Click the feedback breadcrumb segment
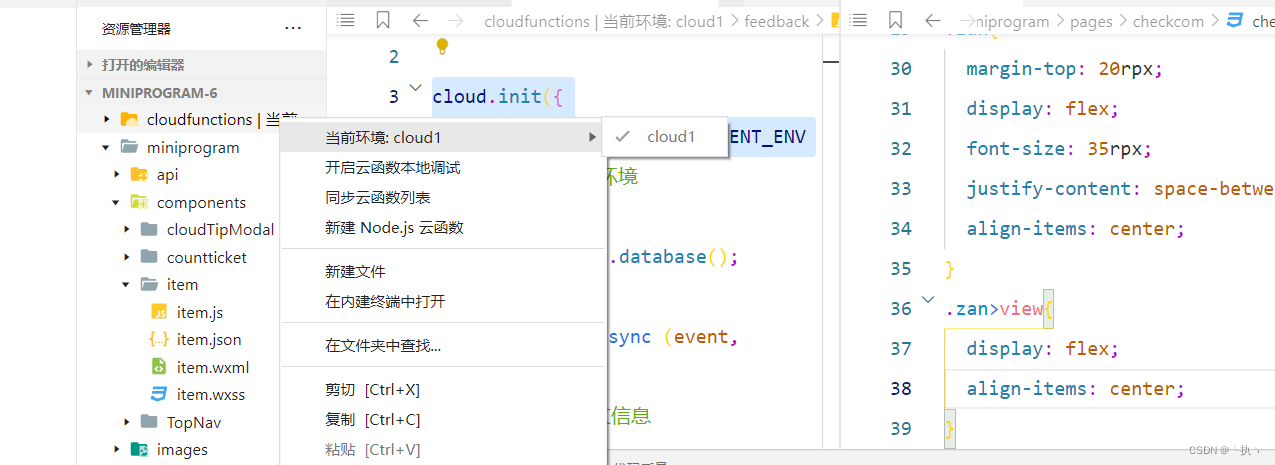This screenshot has width=1275, height=465. click(777, 21)
